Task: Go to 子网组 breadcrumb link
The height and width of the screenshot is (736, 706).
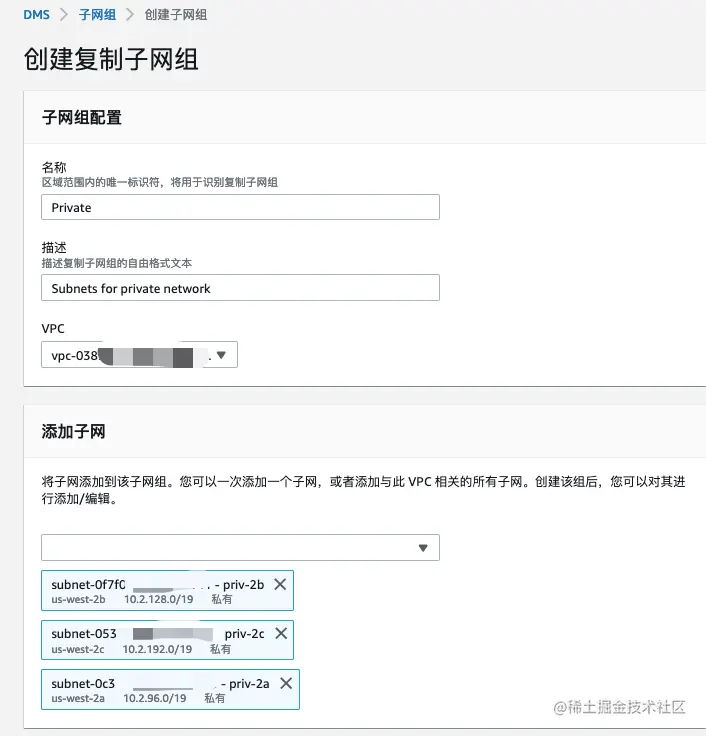Action: pyautogui.click(x=97, y=15)
